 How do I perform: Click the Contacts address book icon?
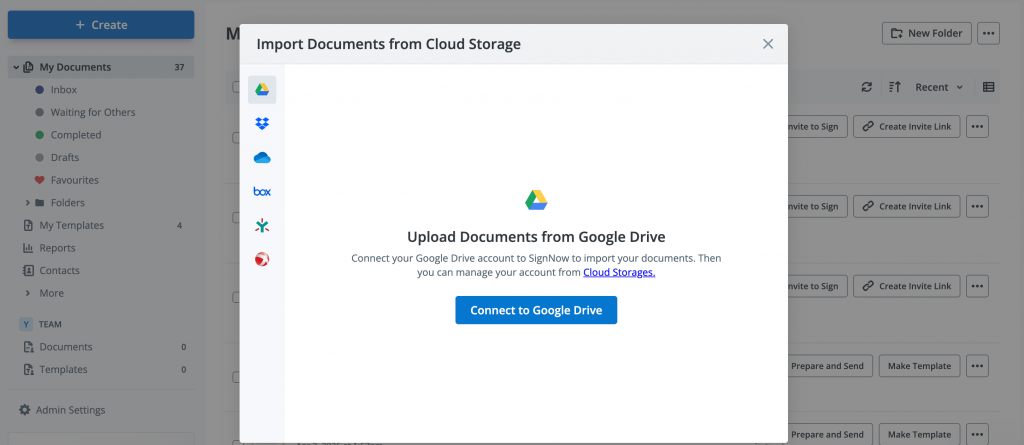[x=28, y=271]
